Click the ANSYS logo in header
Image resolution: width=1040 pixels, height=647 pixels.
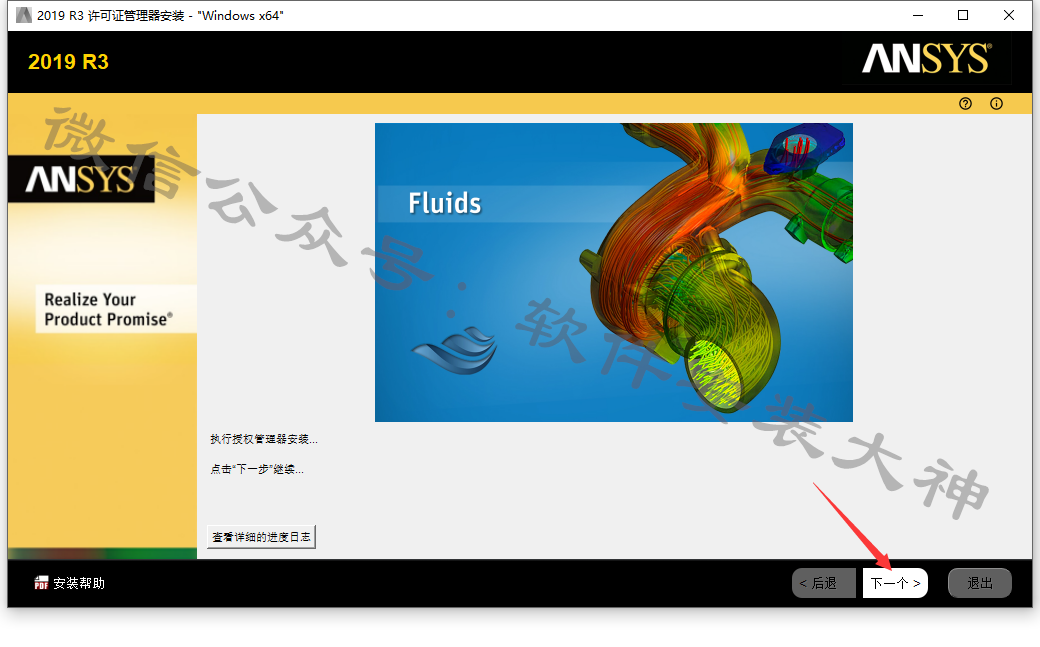pyautogui.click(x=927, y=58)
